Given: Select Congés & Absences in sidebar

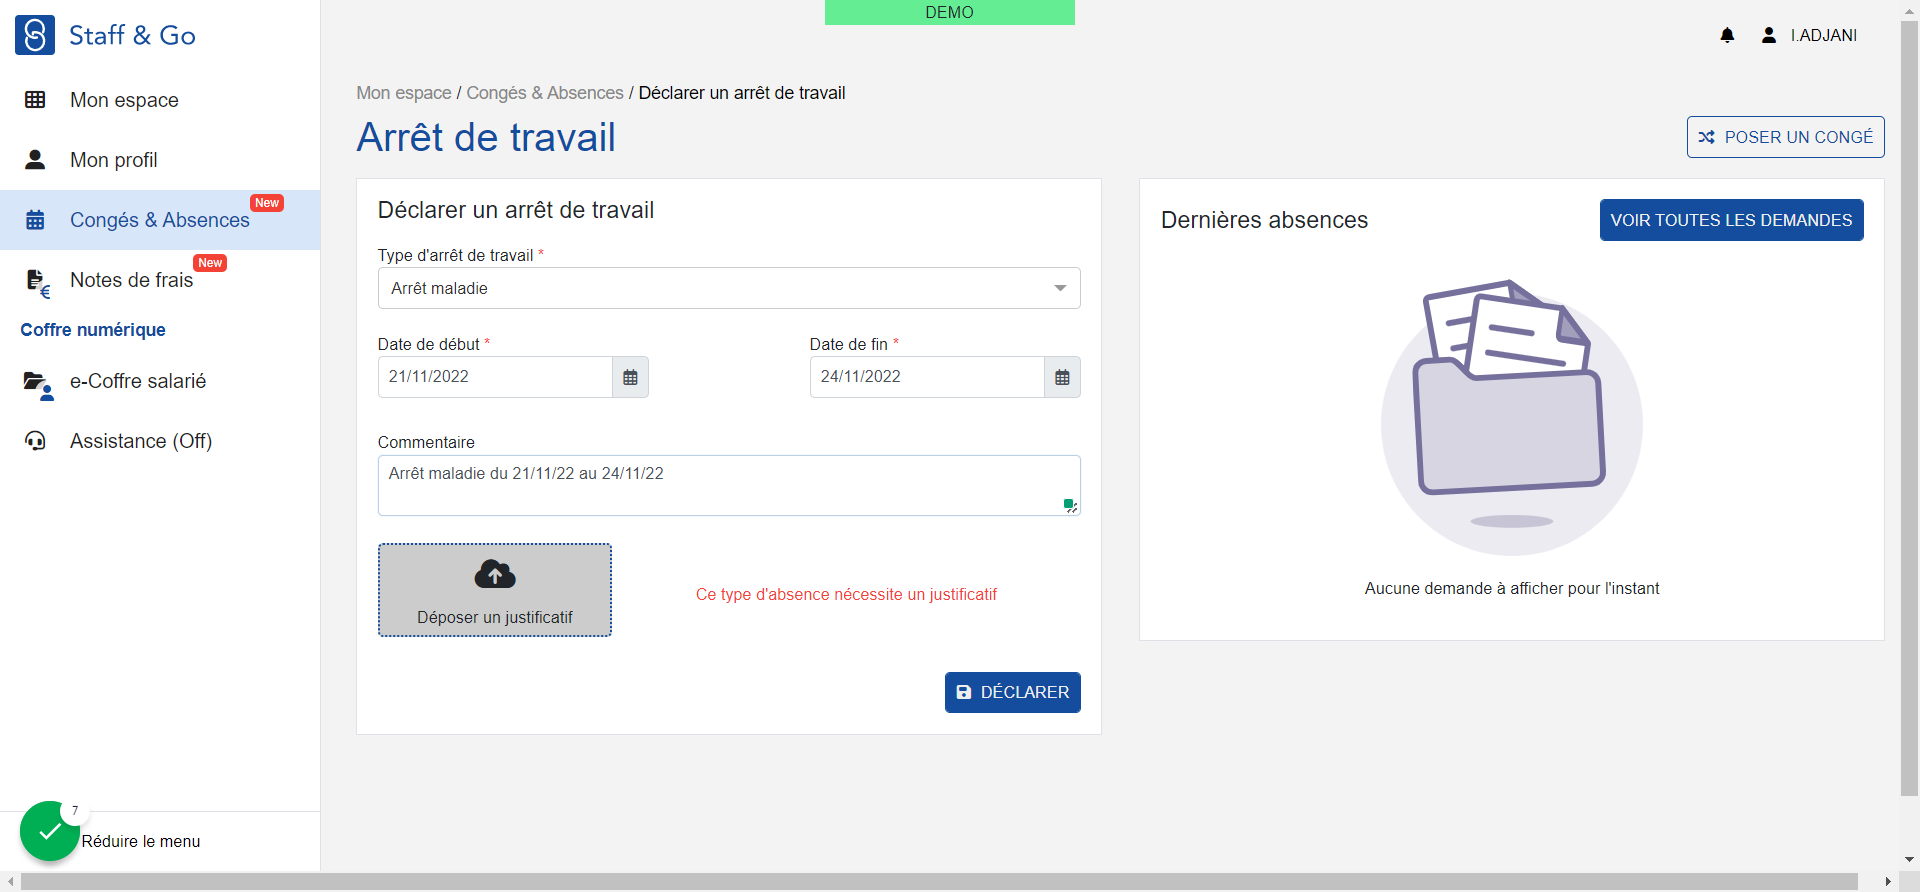Looking at the screenshot, I should click(160, 220).
